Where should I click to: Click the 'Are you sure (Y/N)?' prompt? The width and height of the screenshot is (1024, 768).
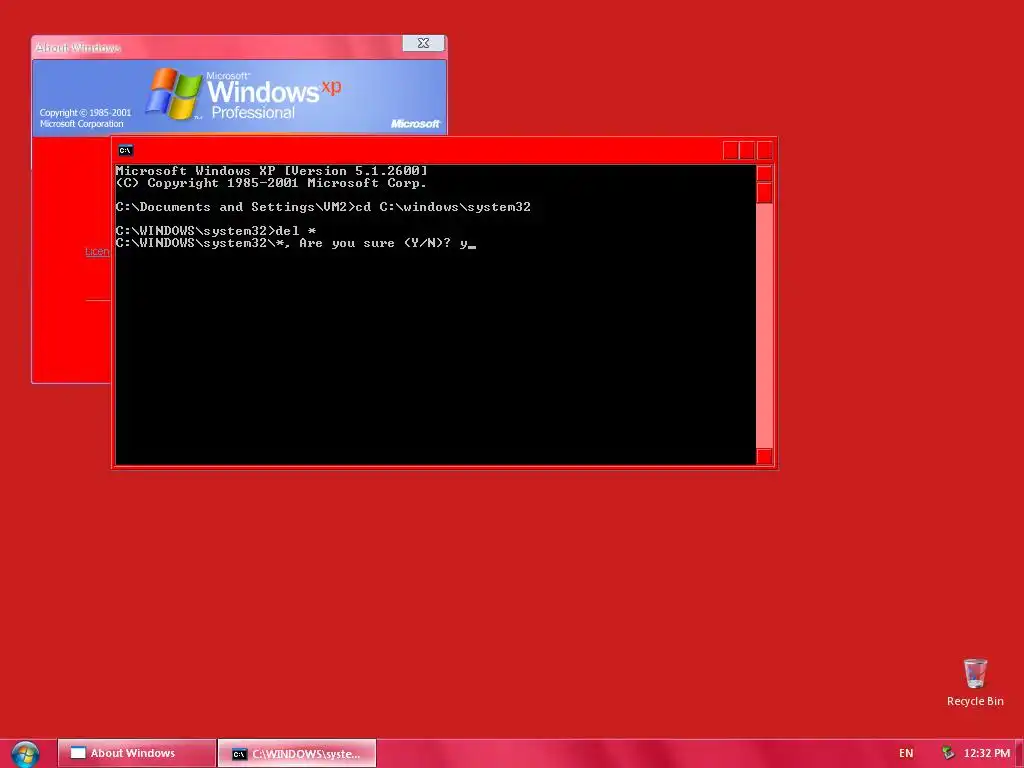[x=375, y=243]
